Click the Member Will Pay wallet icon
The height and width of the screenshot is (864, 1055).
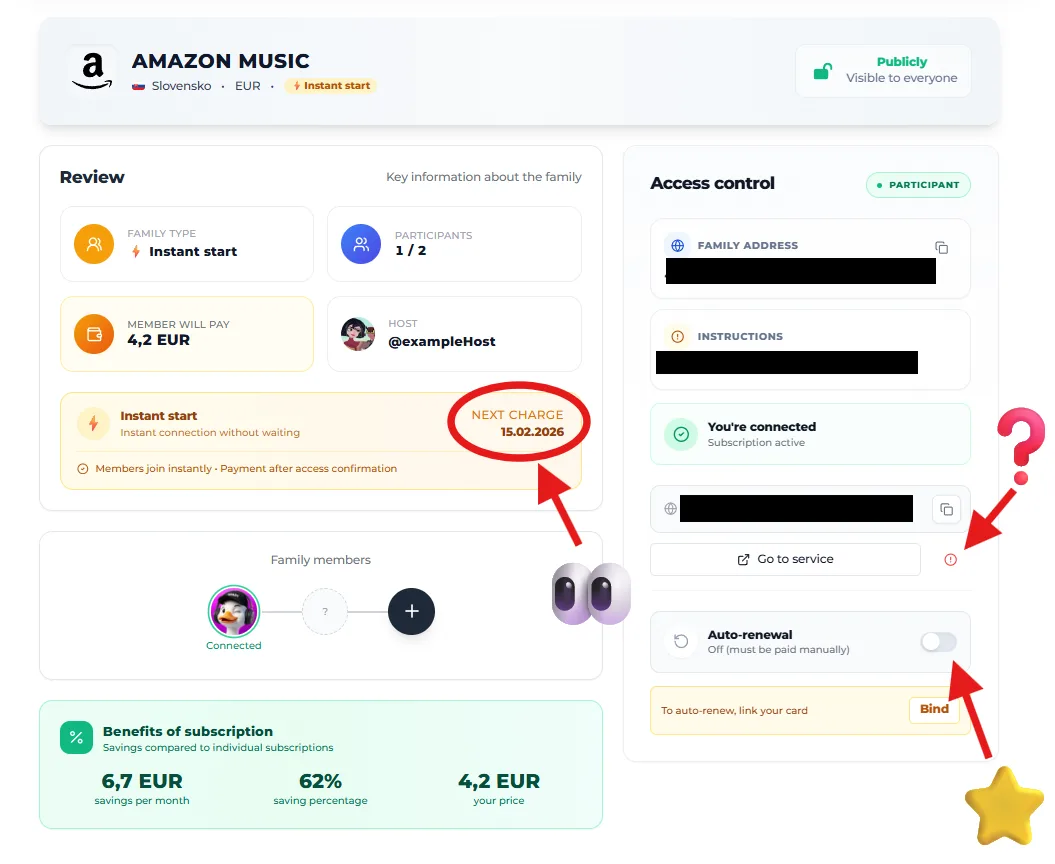point(94,334)
